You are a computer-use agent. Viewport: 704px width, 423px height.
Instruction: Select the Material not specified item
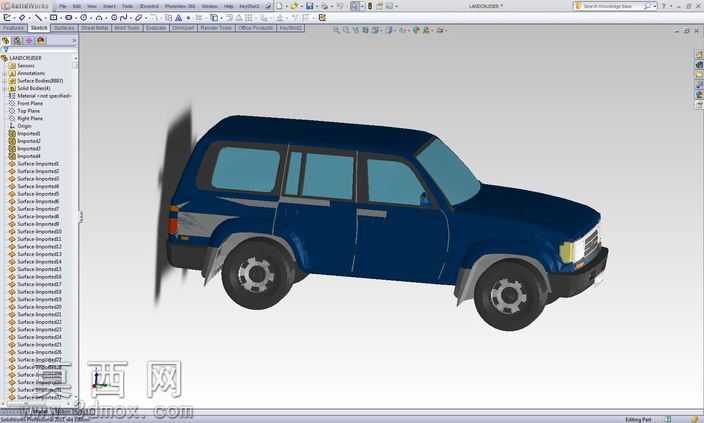point(44,96)
